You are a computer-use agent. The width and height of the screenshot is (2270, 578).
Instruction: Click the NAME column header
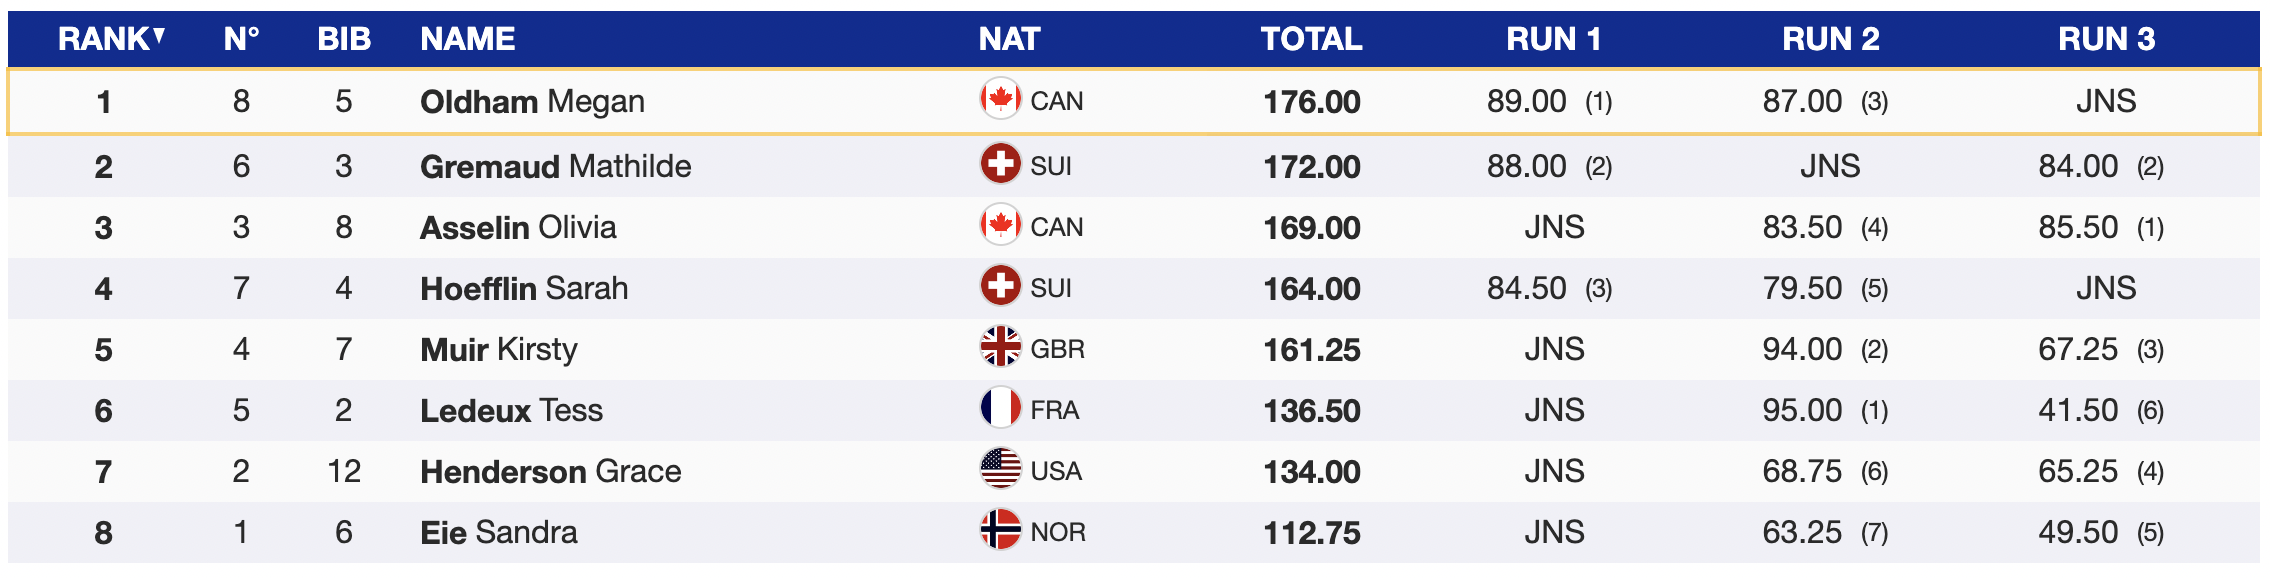coord(467,39)
